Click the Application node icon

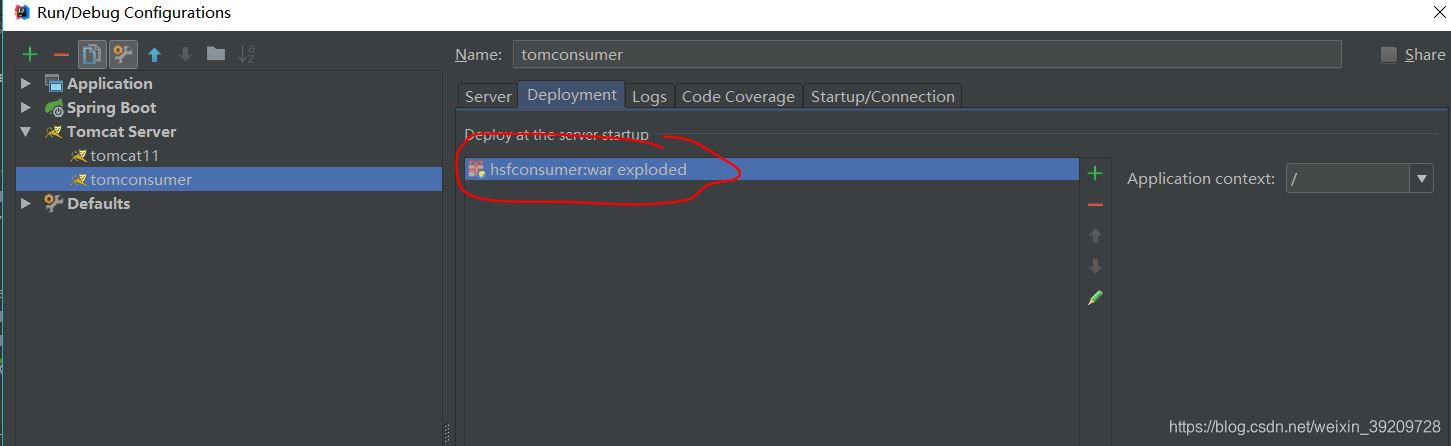(54, 84)
